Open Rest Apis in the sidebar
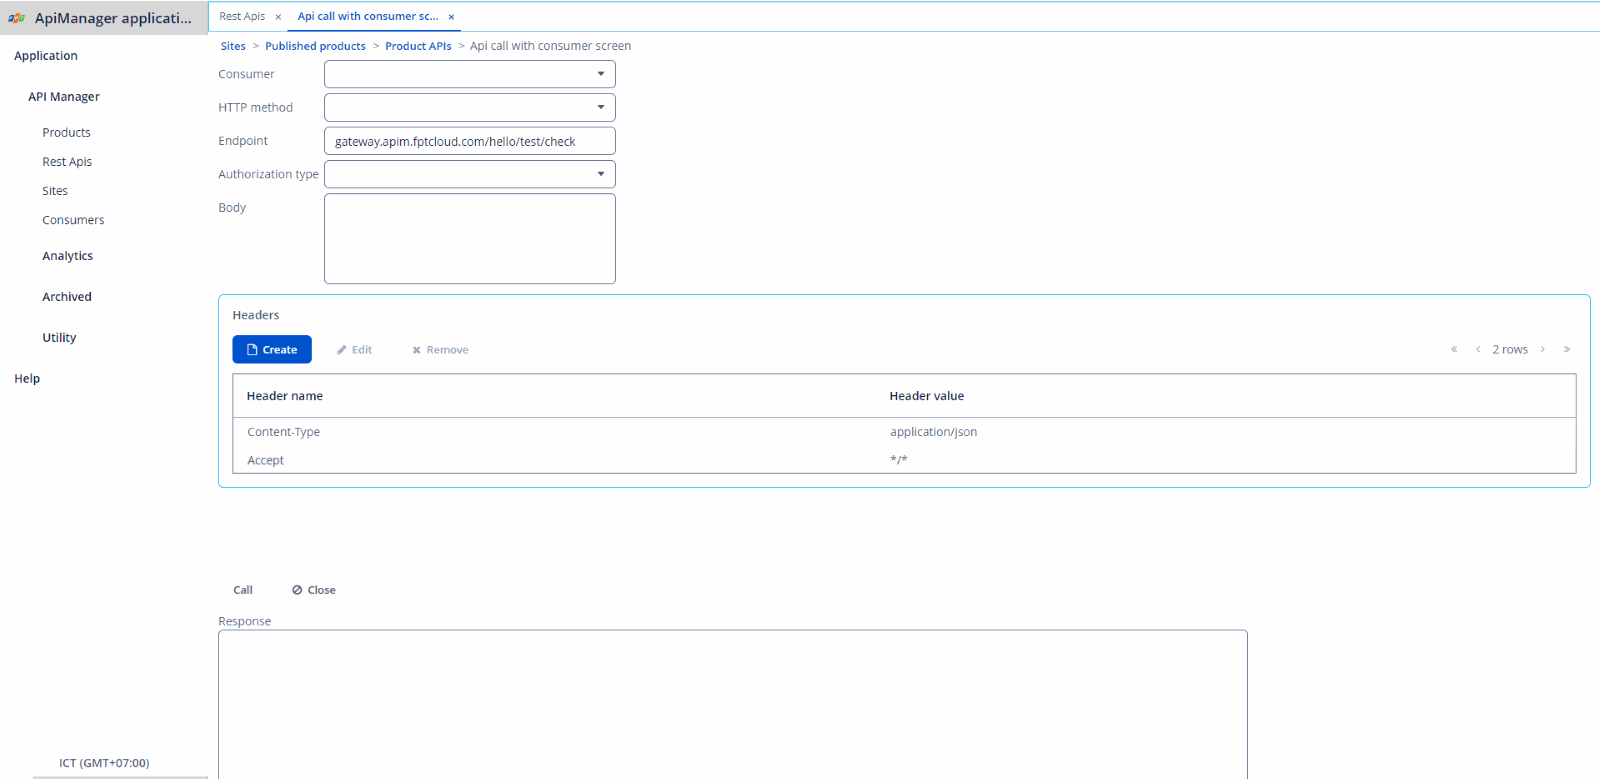1600x779 pixels. 67,162
